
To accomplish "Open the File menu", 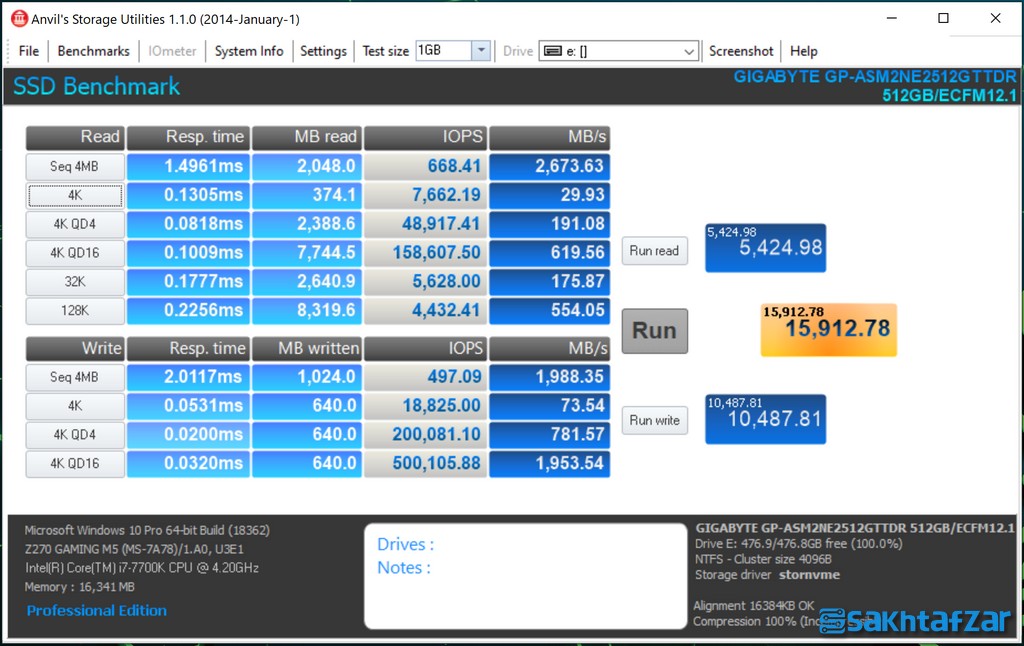I will point(29,51).
